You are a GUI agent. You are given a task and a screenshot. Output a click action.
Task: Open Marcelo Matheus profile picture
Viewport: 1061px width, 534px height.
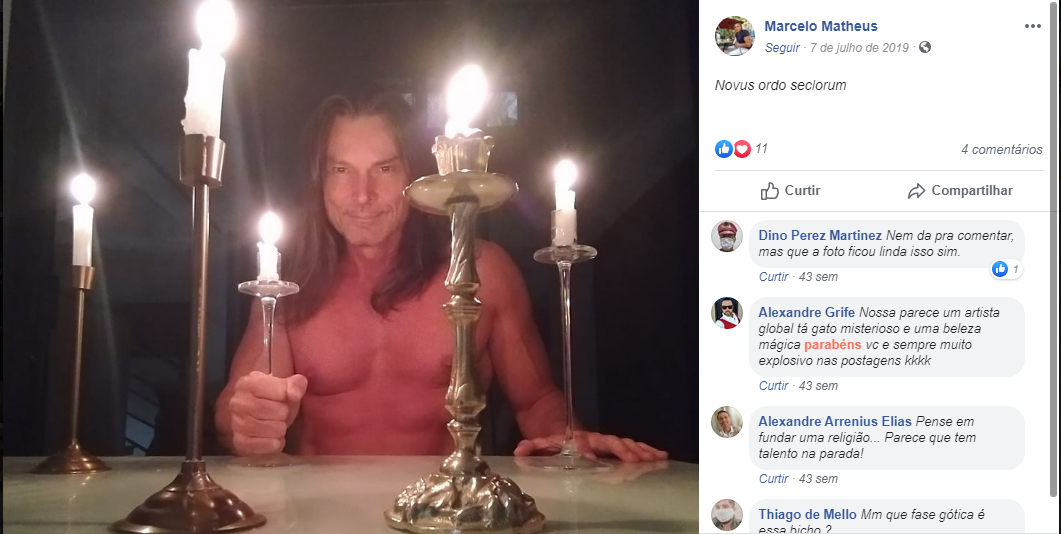(x=734, y=36)
